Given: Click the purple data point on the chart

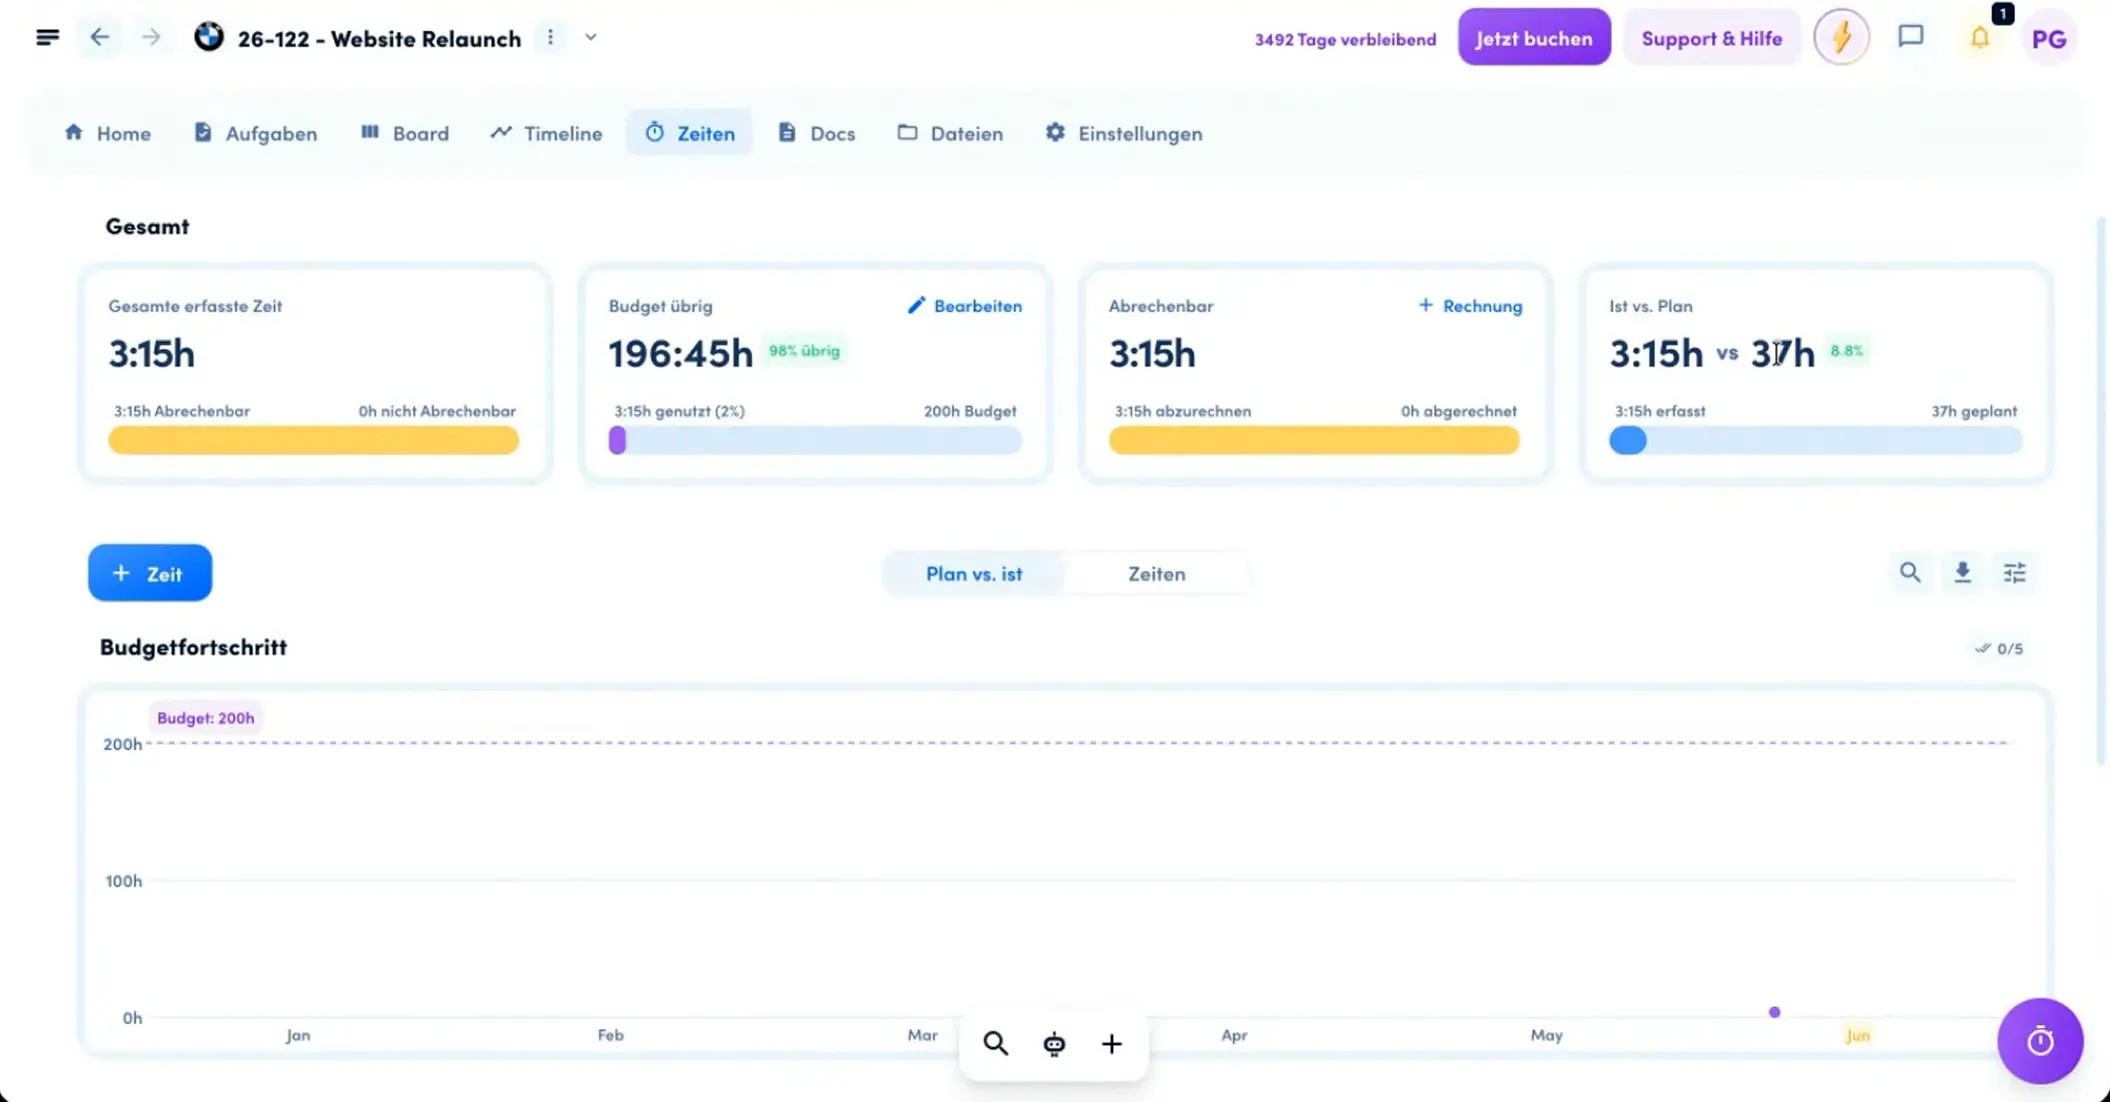Looking at the screenshot, I should (1774, 1012).
